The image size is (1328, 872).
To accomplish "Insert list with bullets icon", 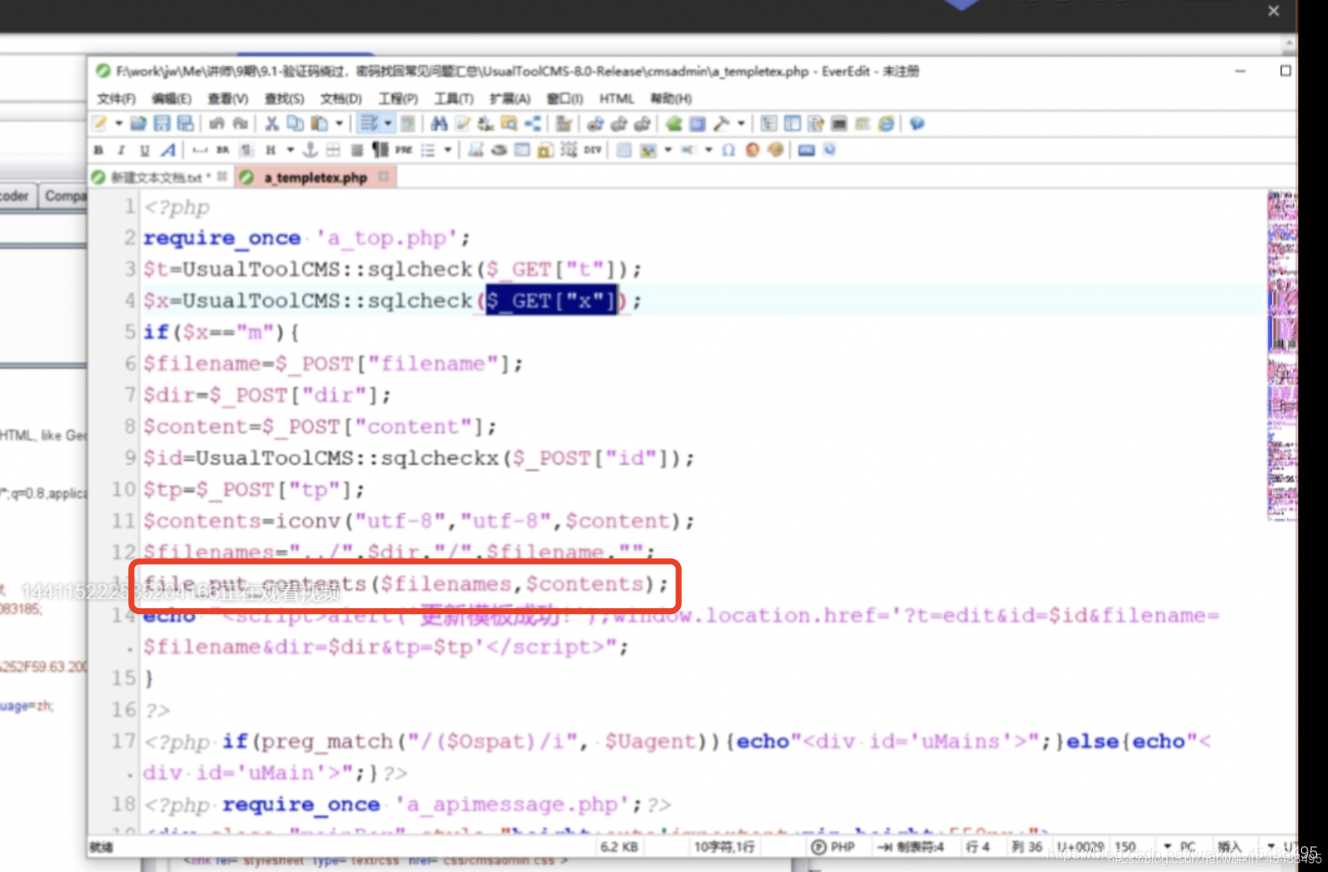I will point(428,150).
